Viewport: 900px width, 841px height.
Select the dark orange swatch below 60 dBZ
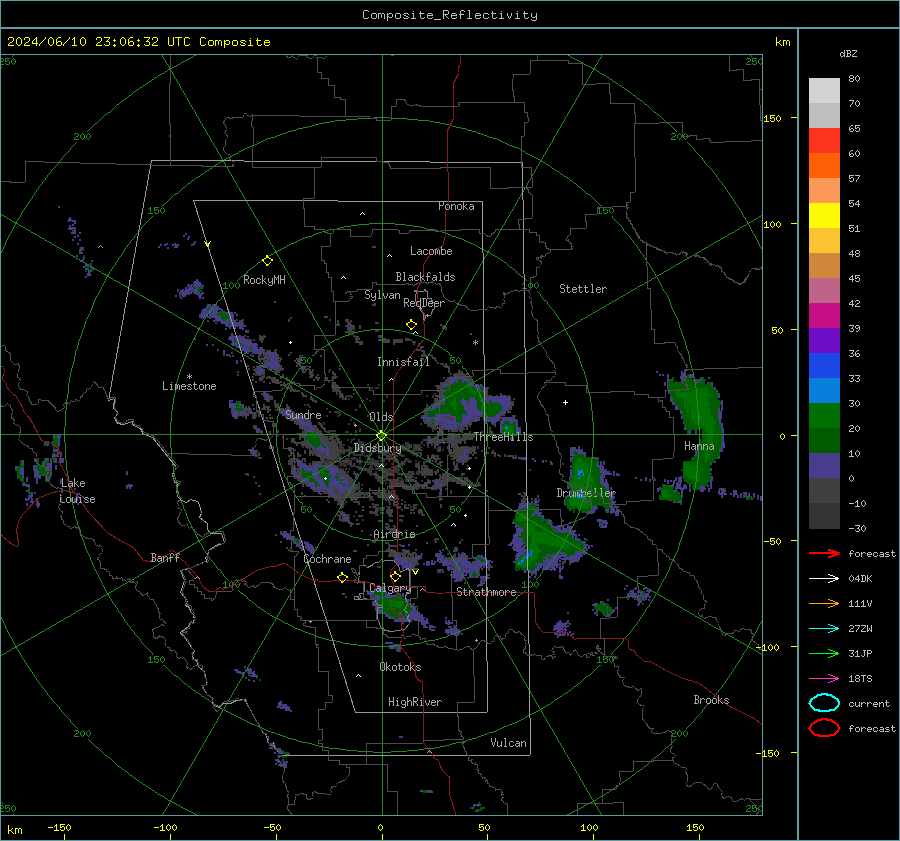click(x=824, y=166)
